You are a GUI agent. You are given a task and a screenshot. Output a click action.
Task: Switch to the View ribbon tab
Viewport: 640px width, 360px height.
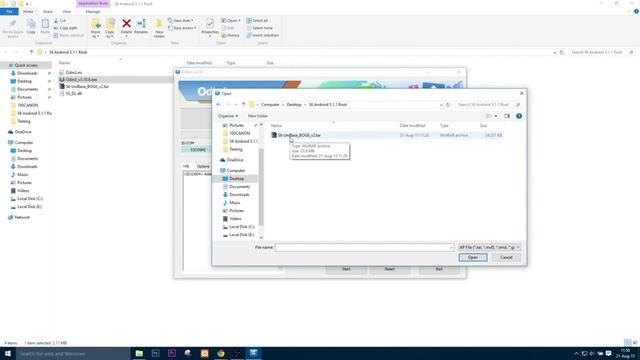click(x=67, y=12)
